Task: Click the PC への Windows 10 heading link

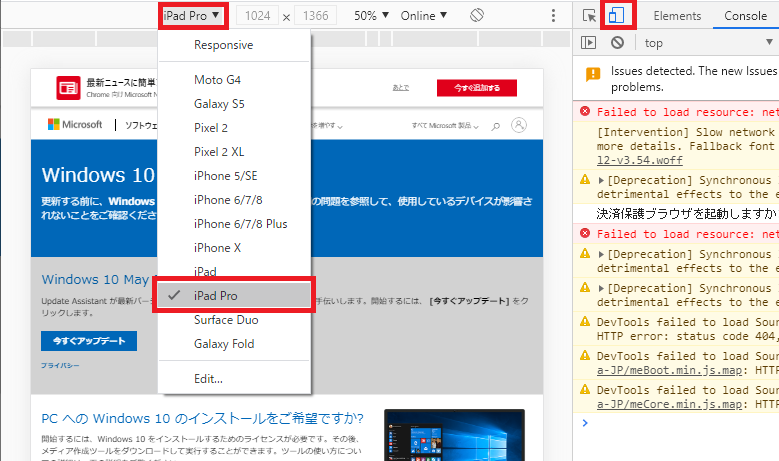Action: [202, 418]
